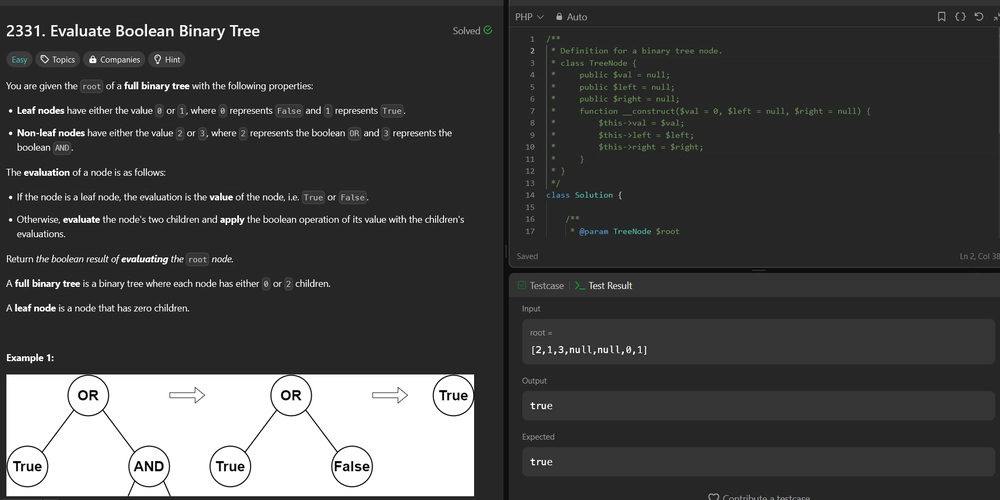Click the divider between editor and test panels
The image size is (1000, 500).
[x=758, y=270]
